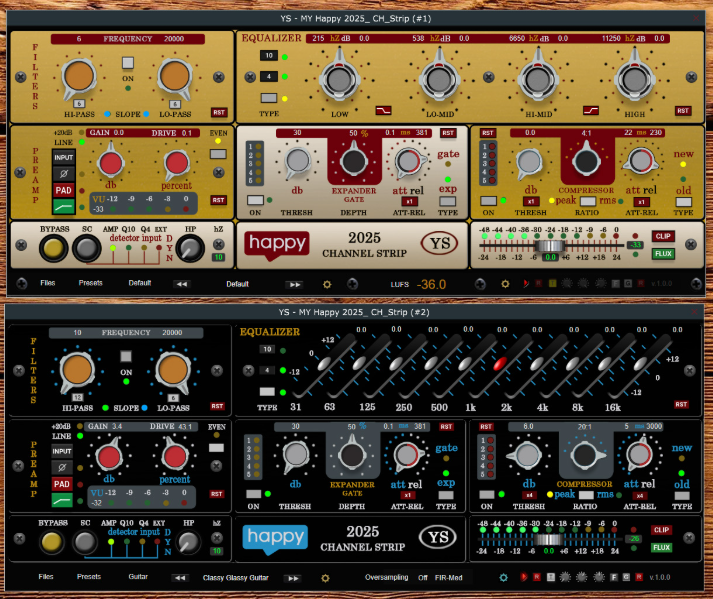Click low shelf curve icon in strip #1 equalizer
Viewport: 713px width, 599px height.
[383, 111]
